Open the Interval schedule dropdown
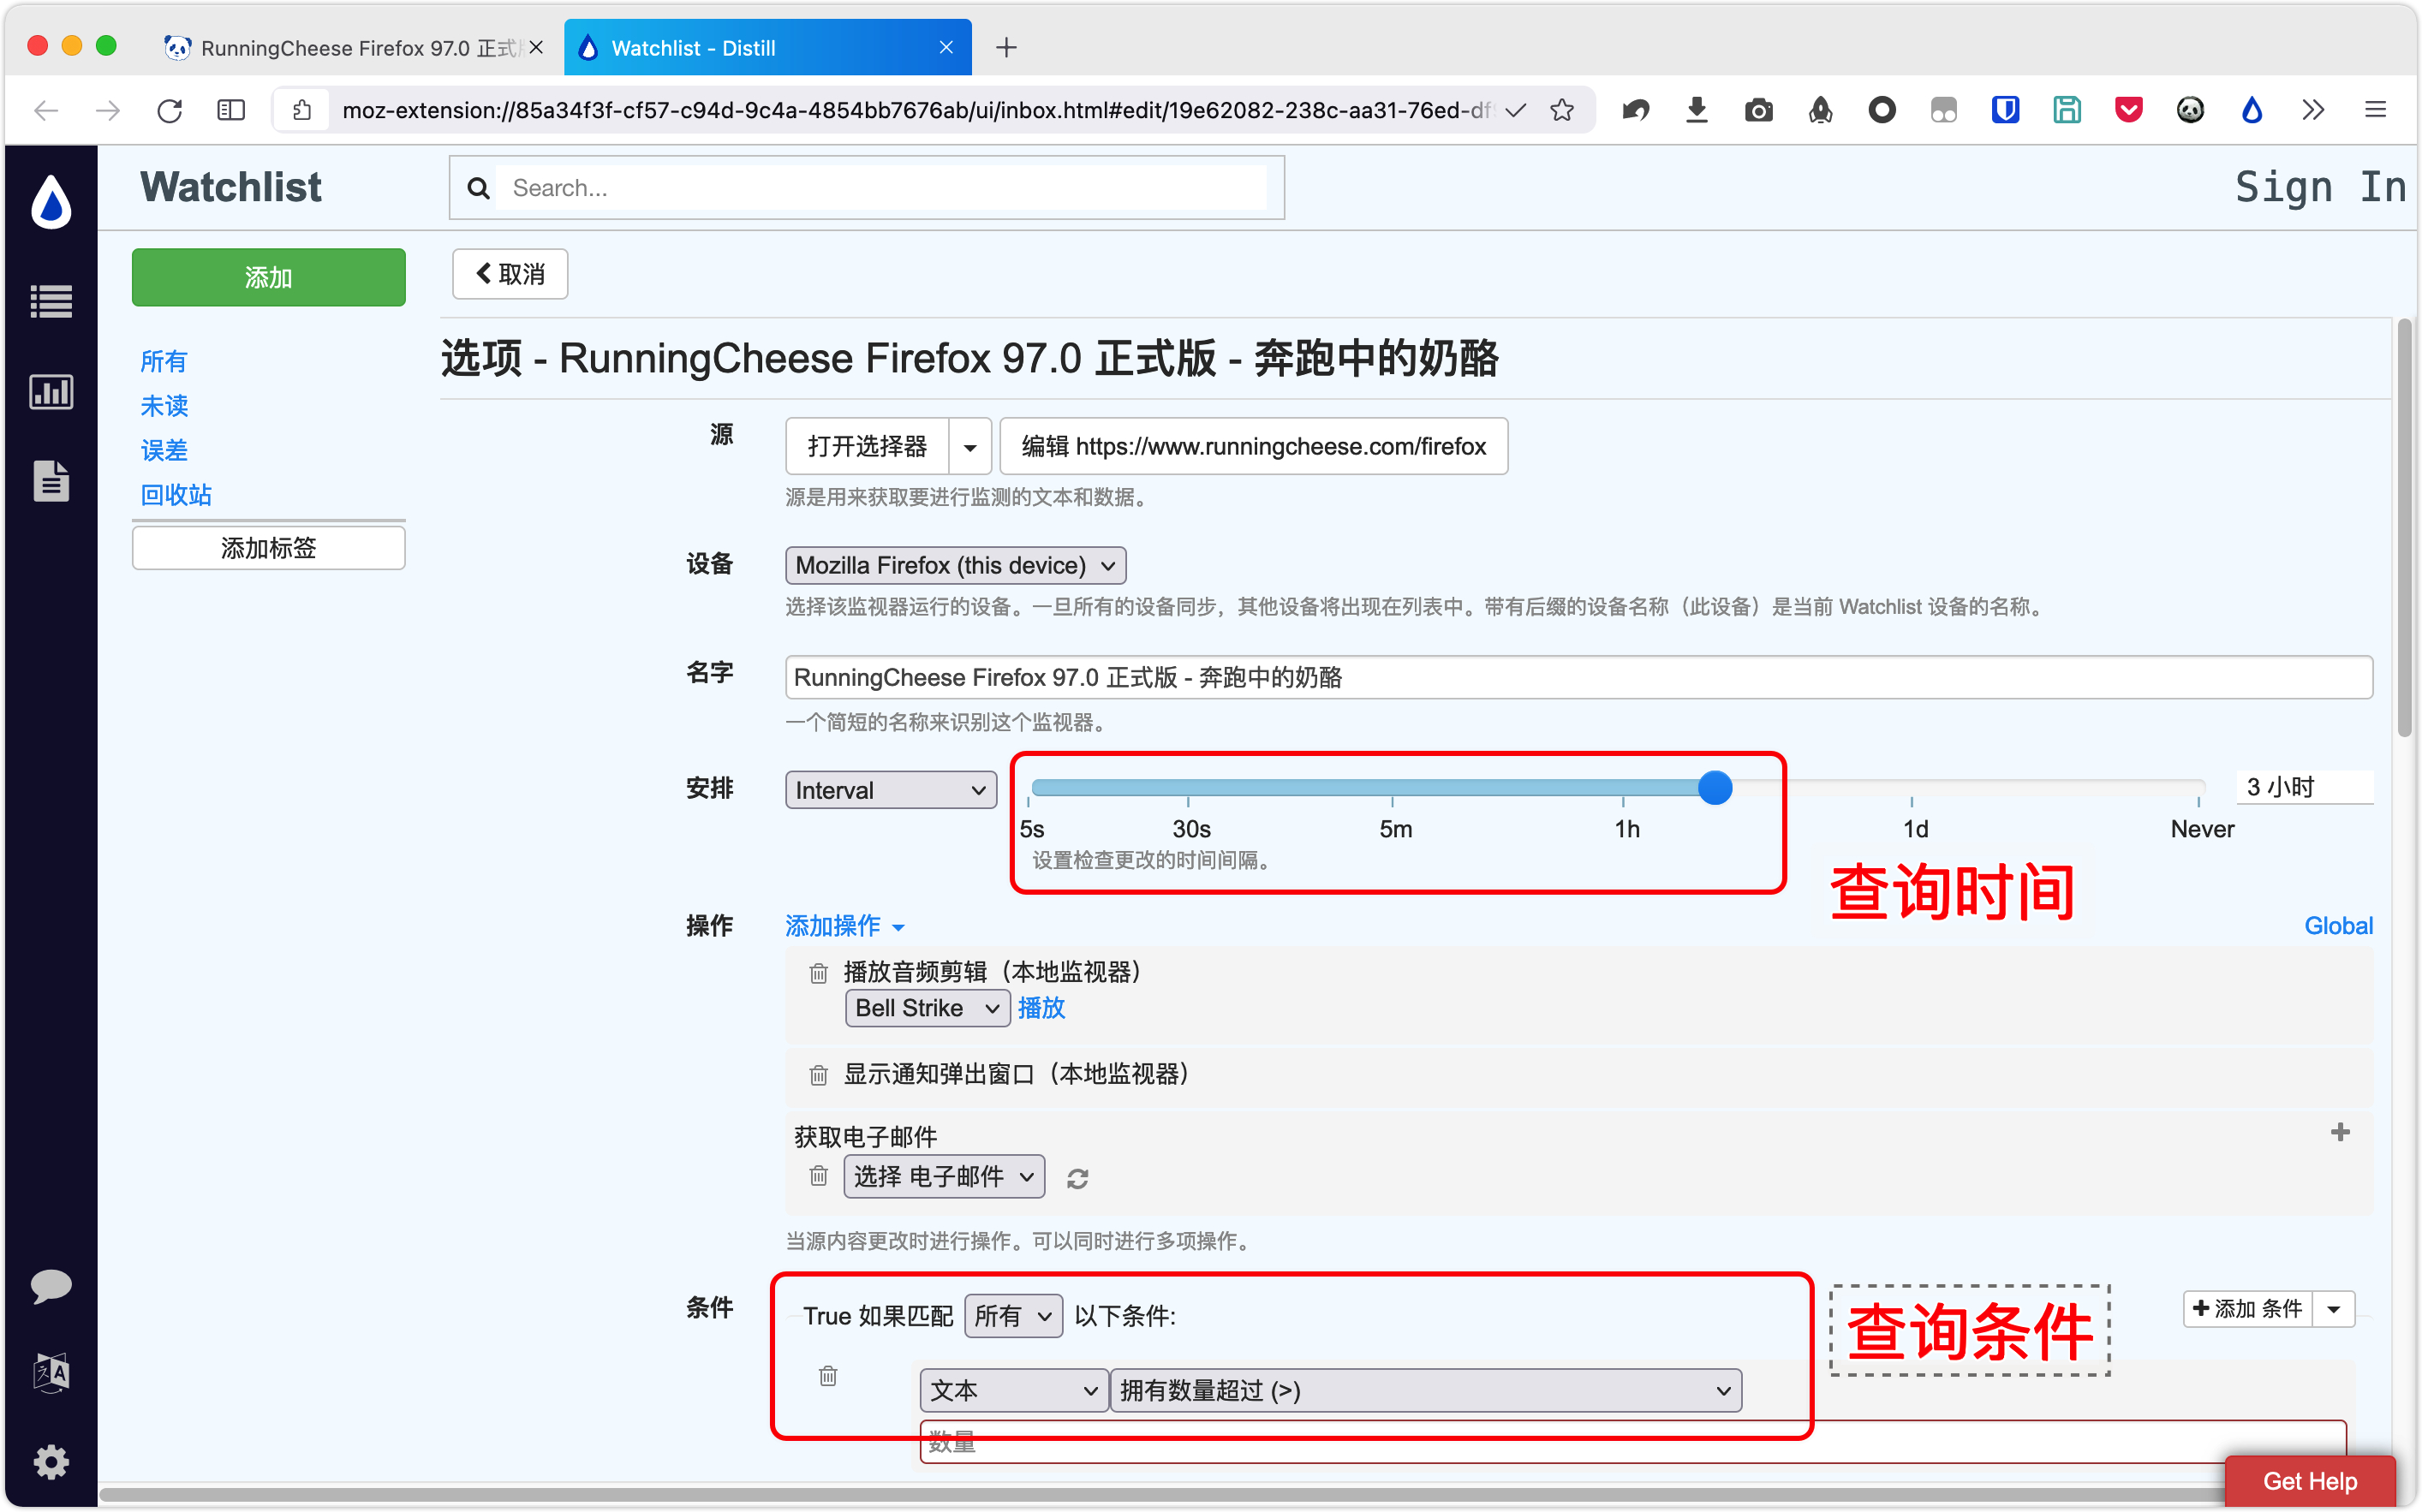Screen dimensions: 2422x1512 [890, 790]
